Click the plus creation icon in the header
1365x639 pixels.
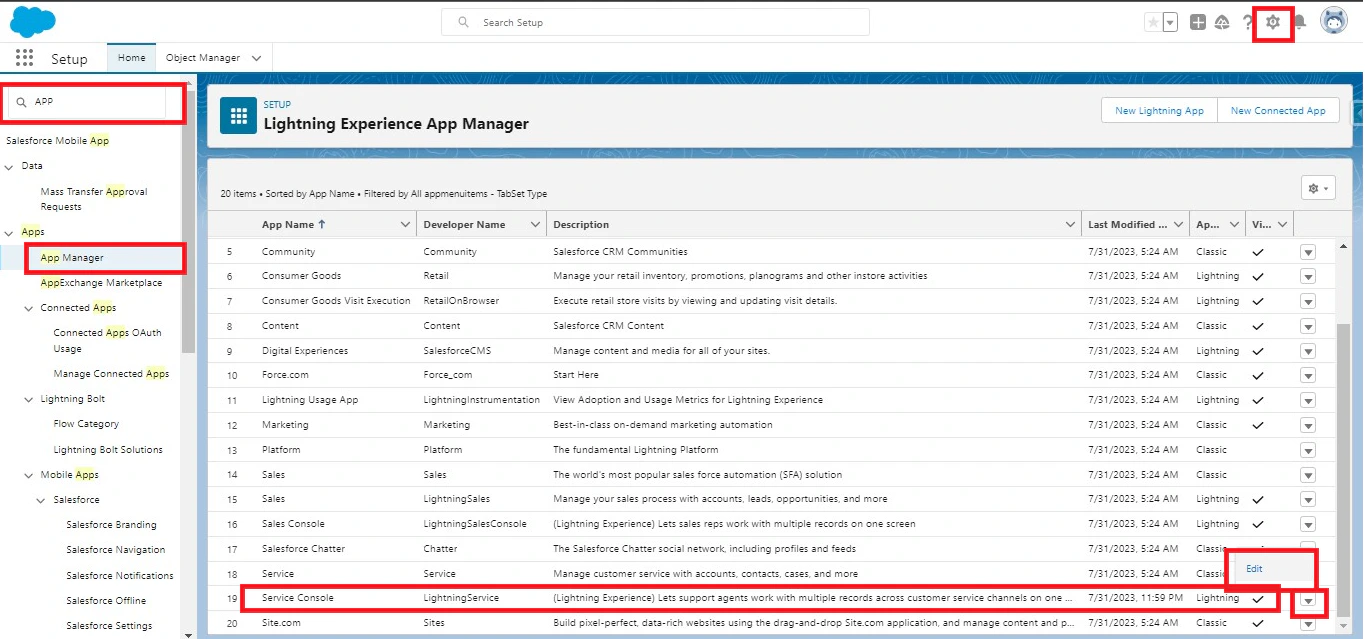1197,21
